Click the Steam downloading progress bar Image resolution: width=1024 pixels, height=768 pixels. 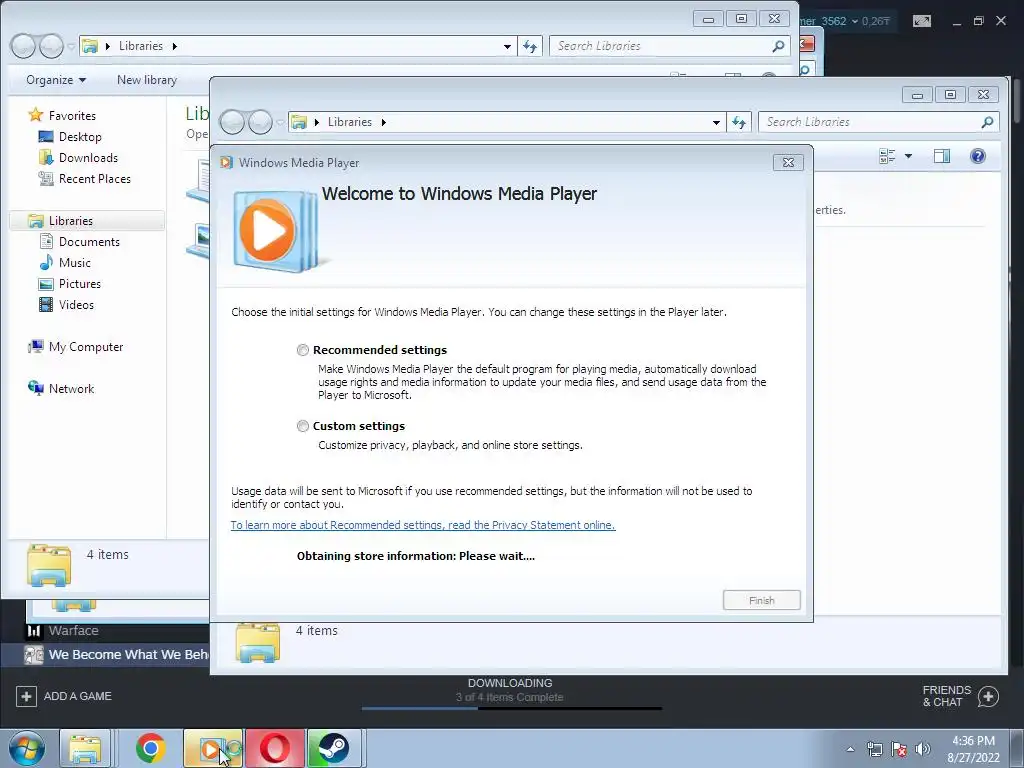tap(511, 708)
